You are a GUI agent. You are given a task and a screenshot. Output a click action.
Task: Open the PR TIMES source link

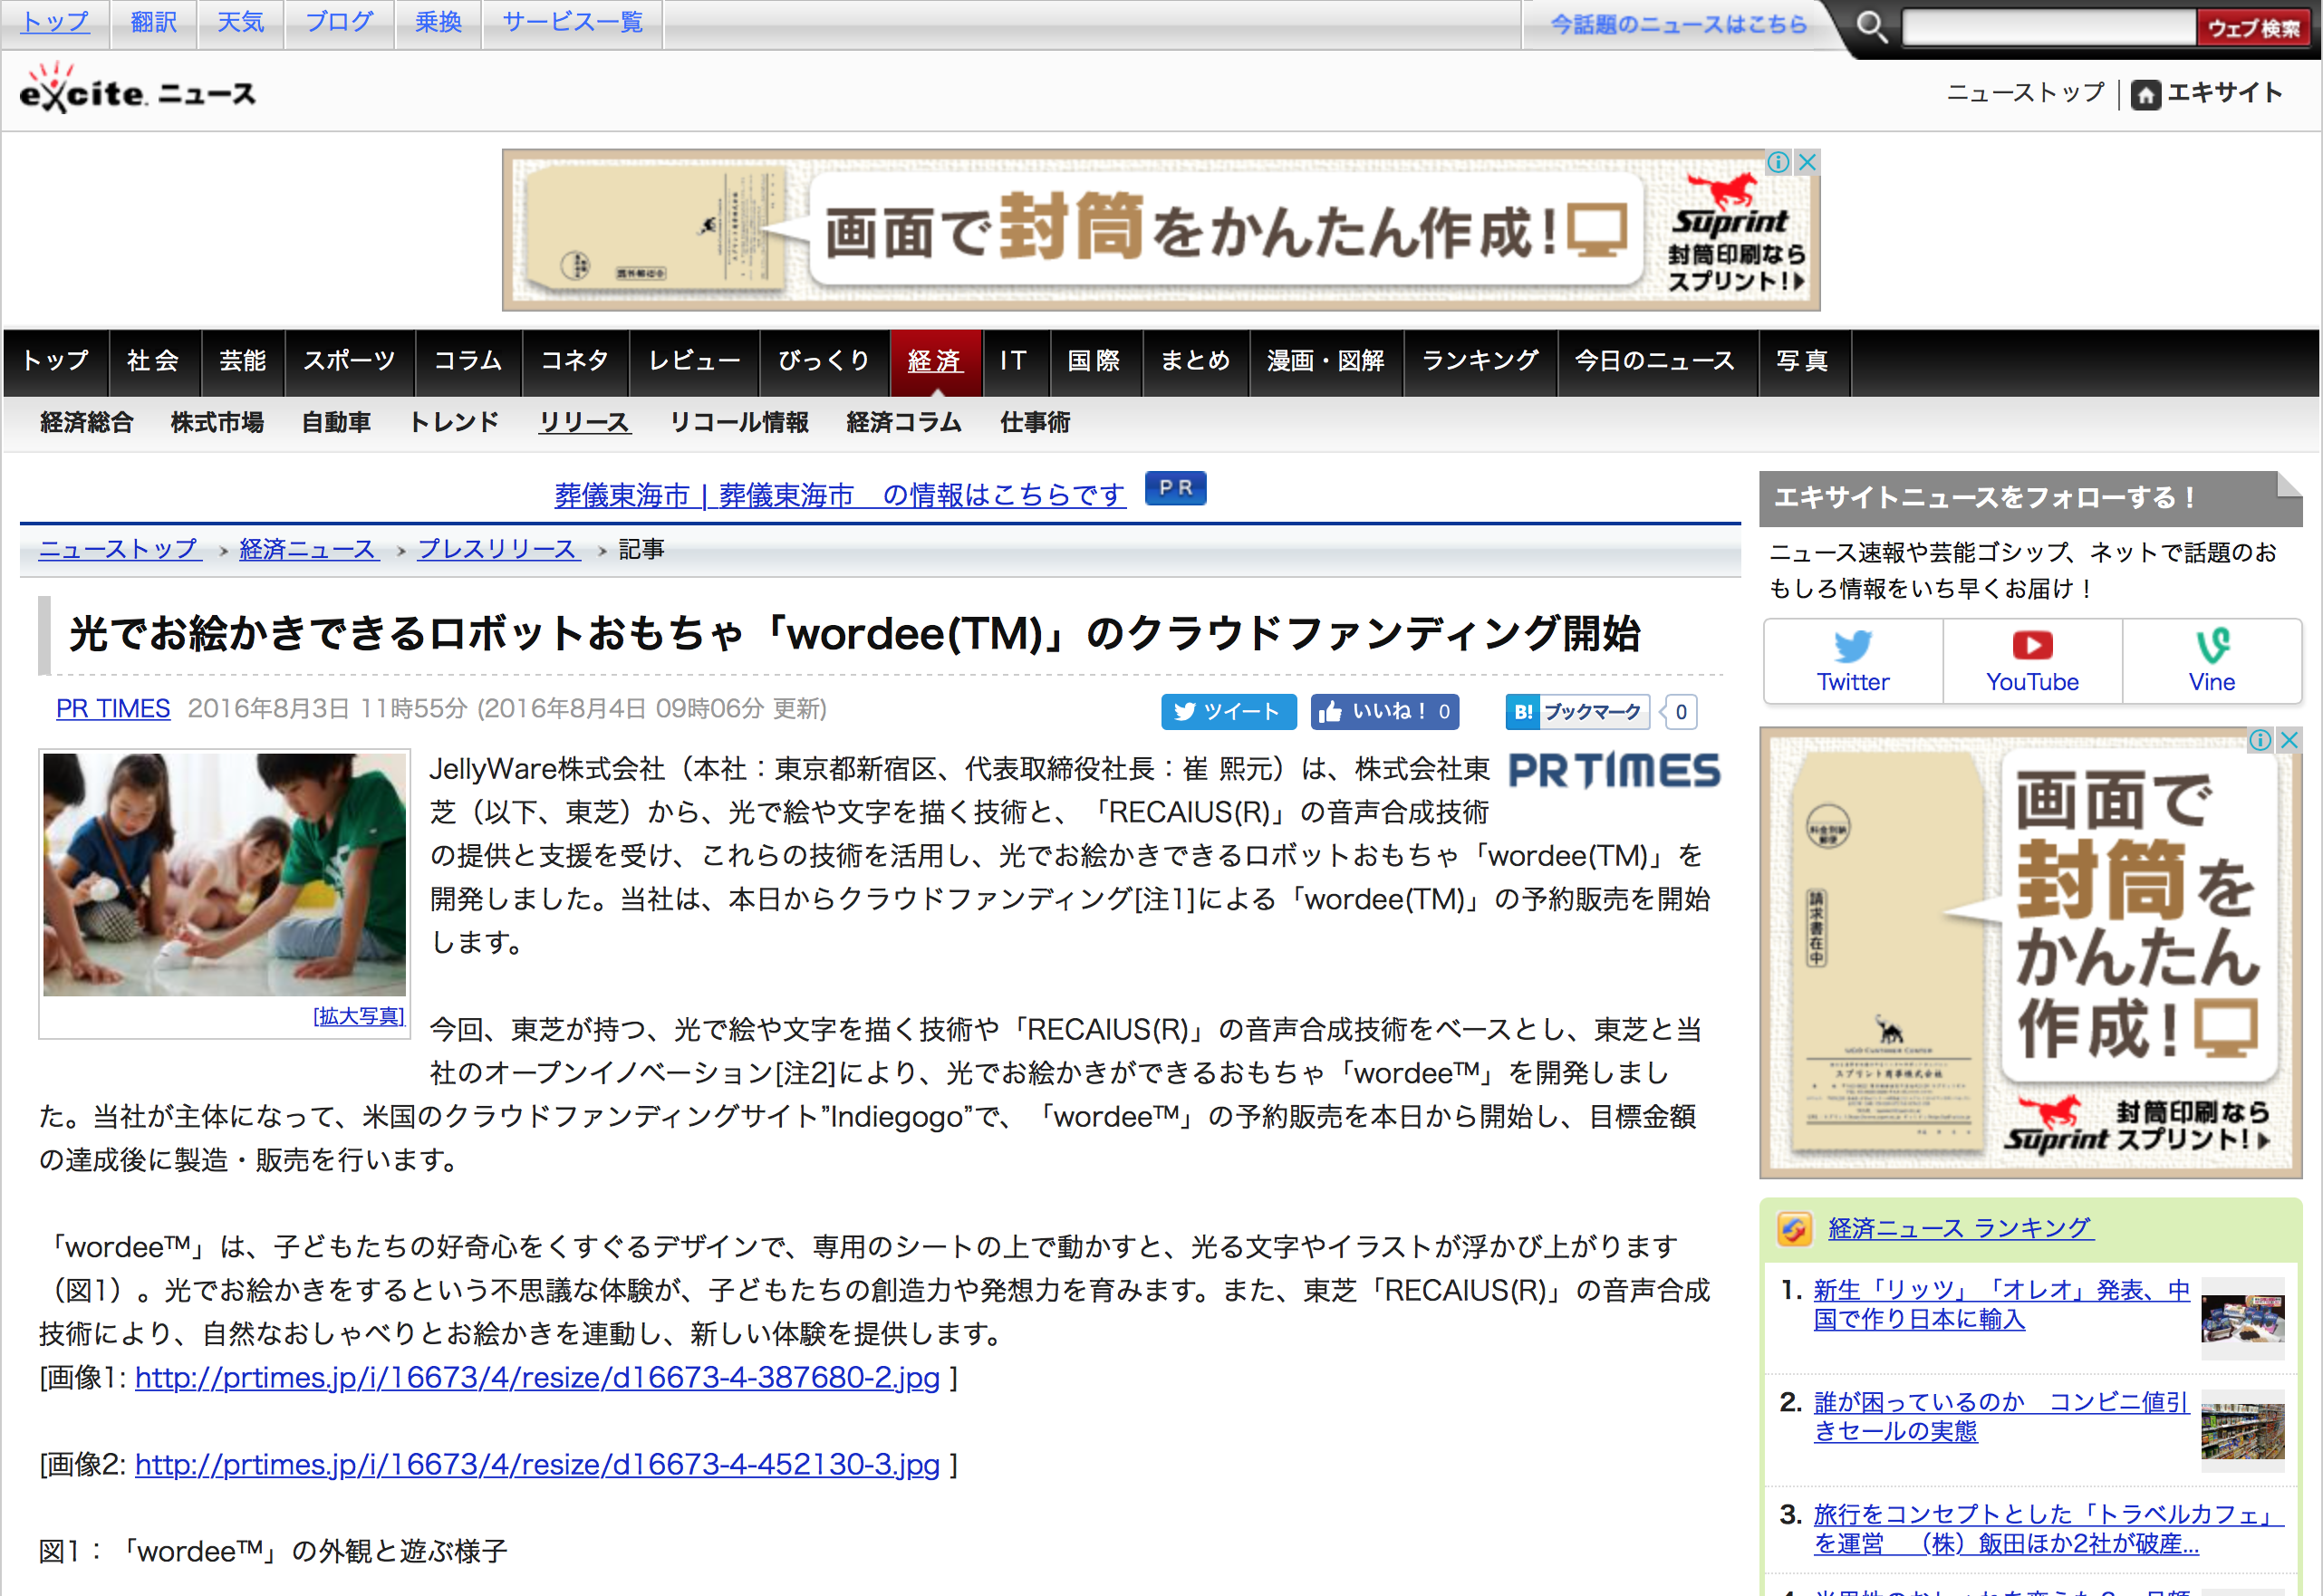click(x=113, y=709)
